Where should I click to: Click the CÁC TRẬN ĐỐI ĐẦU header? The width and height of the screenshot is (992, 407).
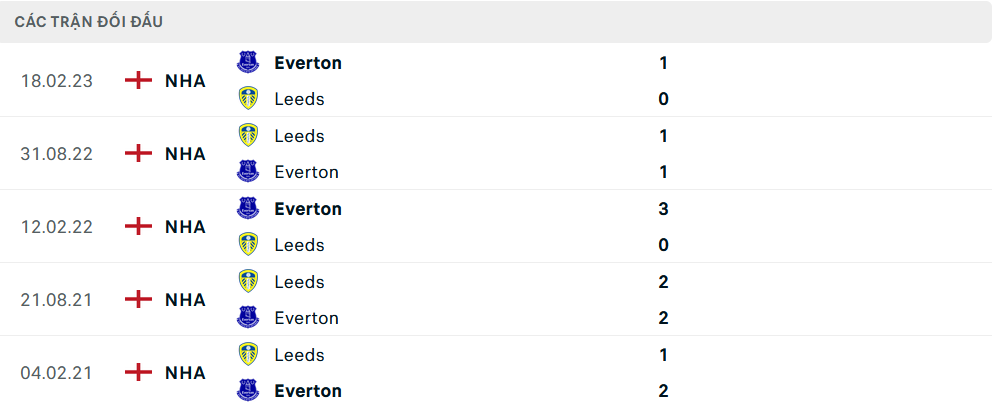pos(89,22)
